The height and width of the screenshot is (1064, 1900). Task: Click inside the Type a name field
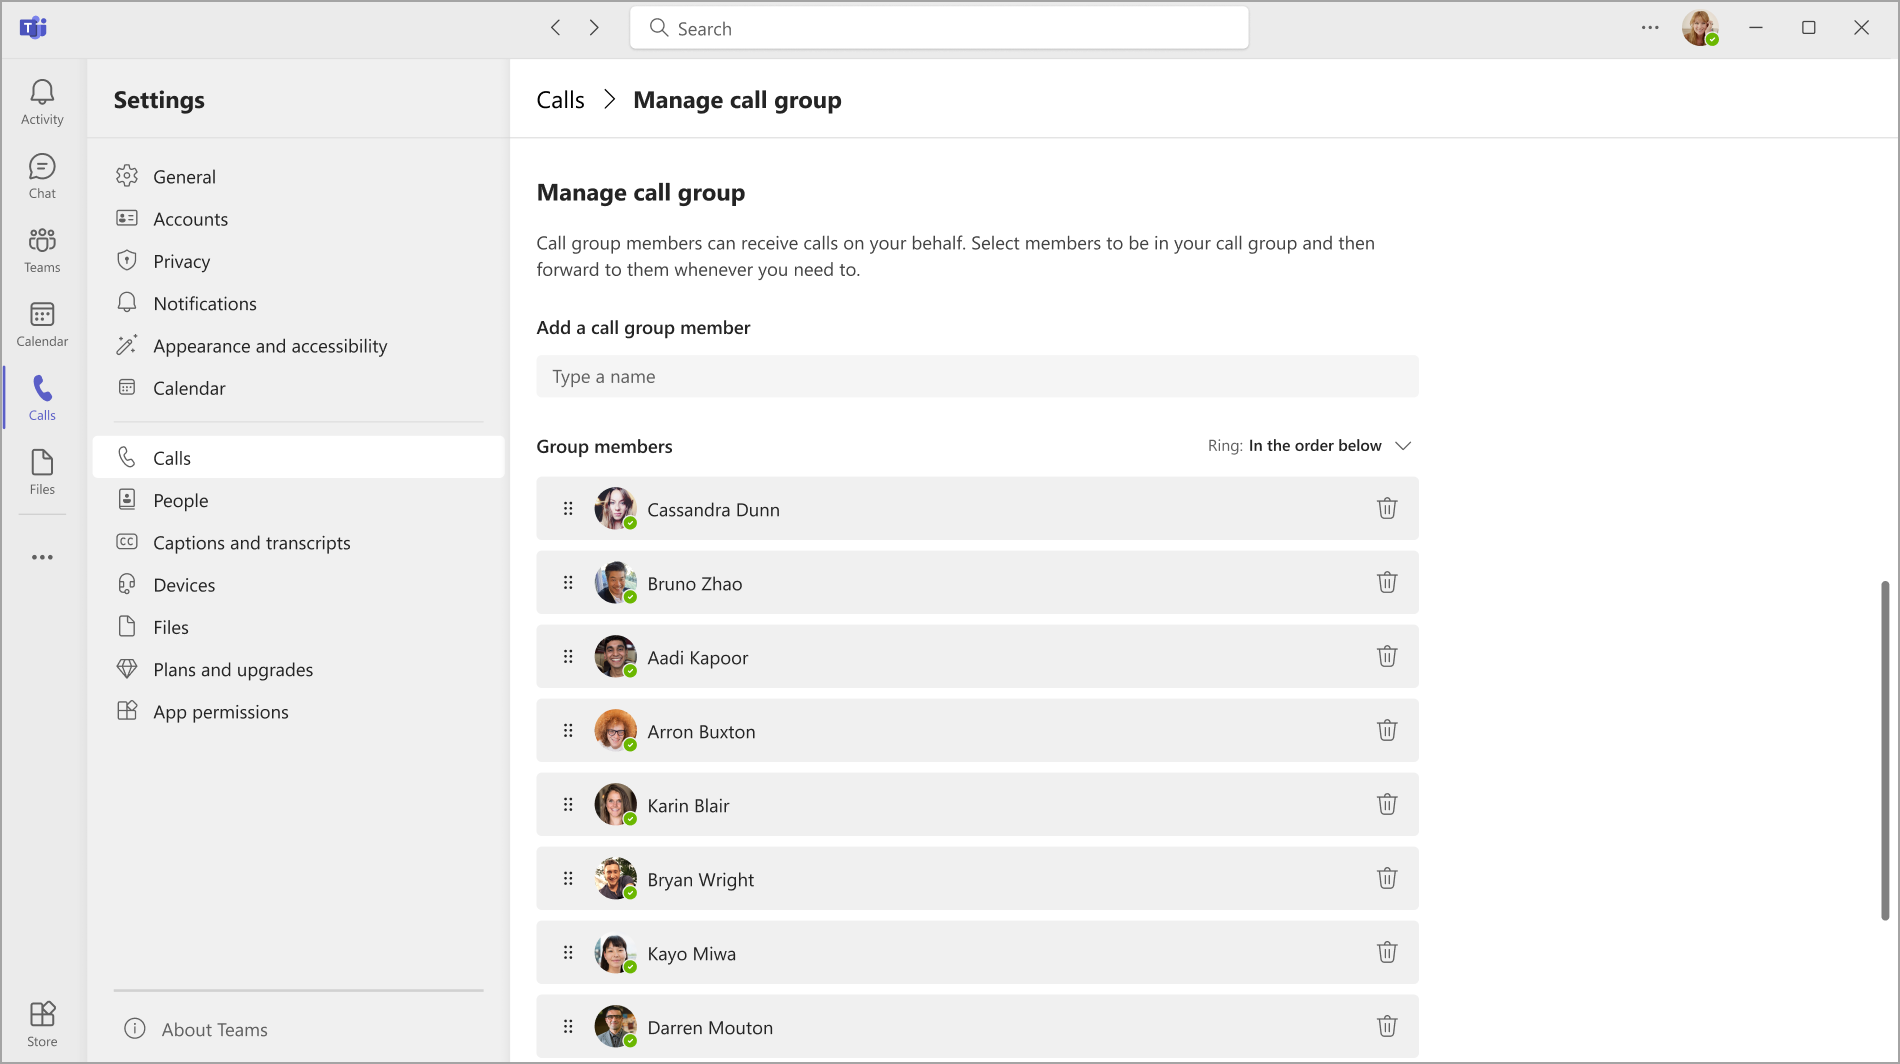977,376
